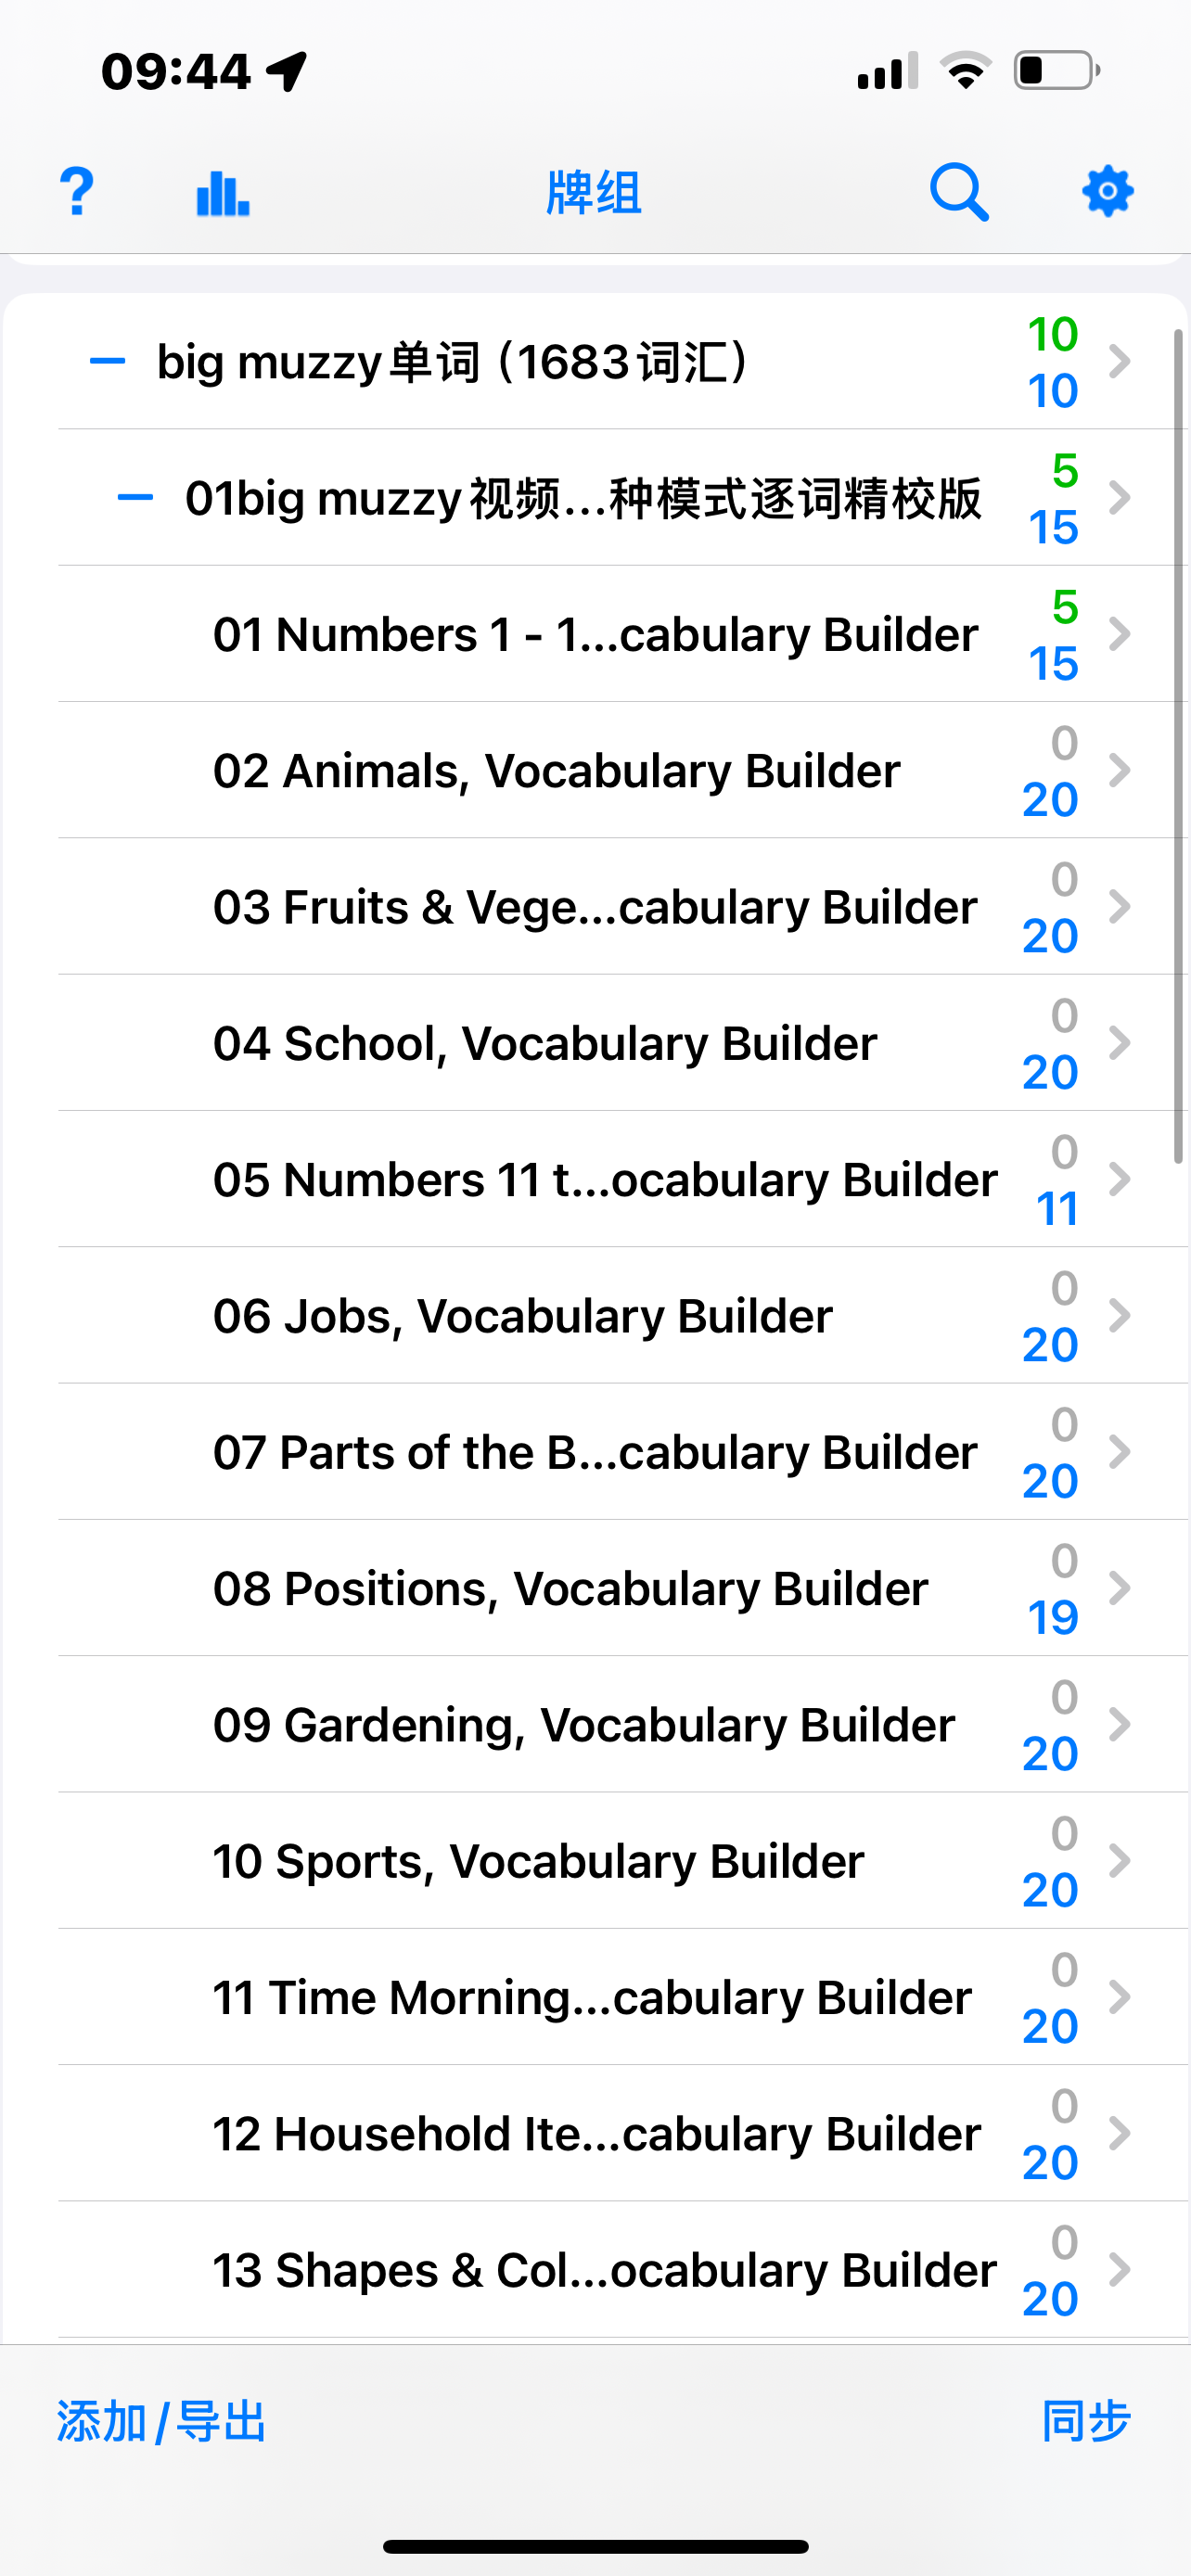This screenshot has height=2576, width=1191.
Task: Collapse the big muzzy单词 deck
Action: click(107, 361)
